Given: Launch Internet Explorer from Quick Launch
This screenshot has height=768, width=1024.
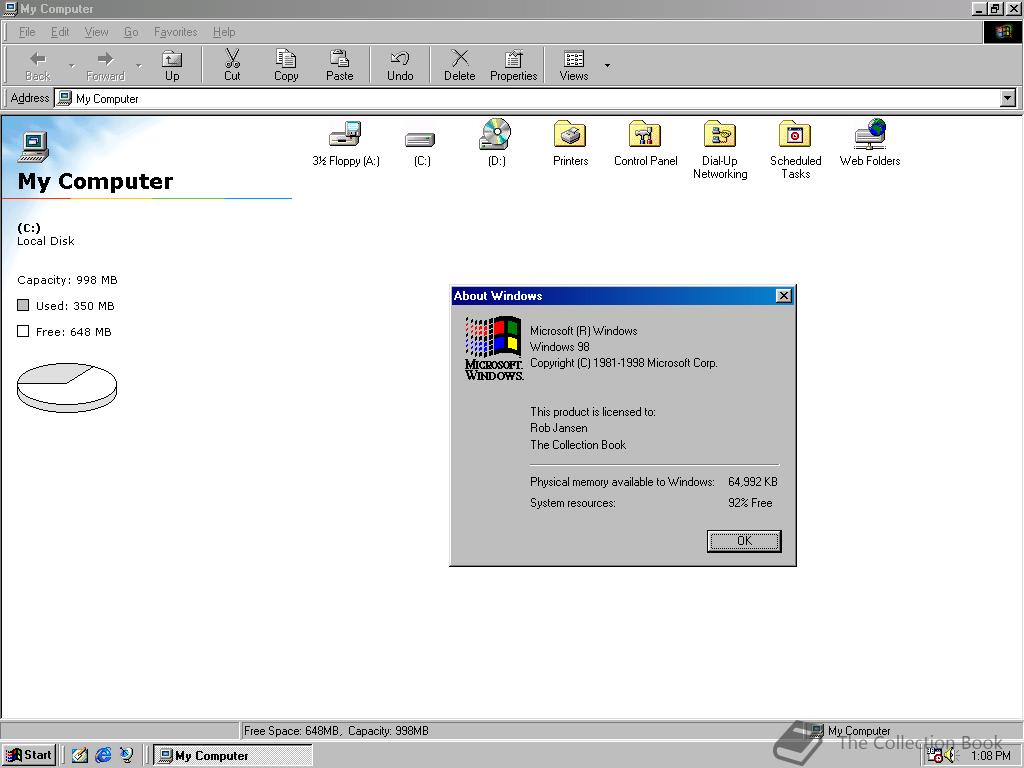Looking at the screenshot, I should [103, 755].
